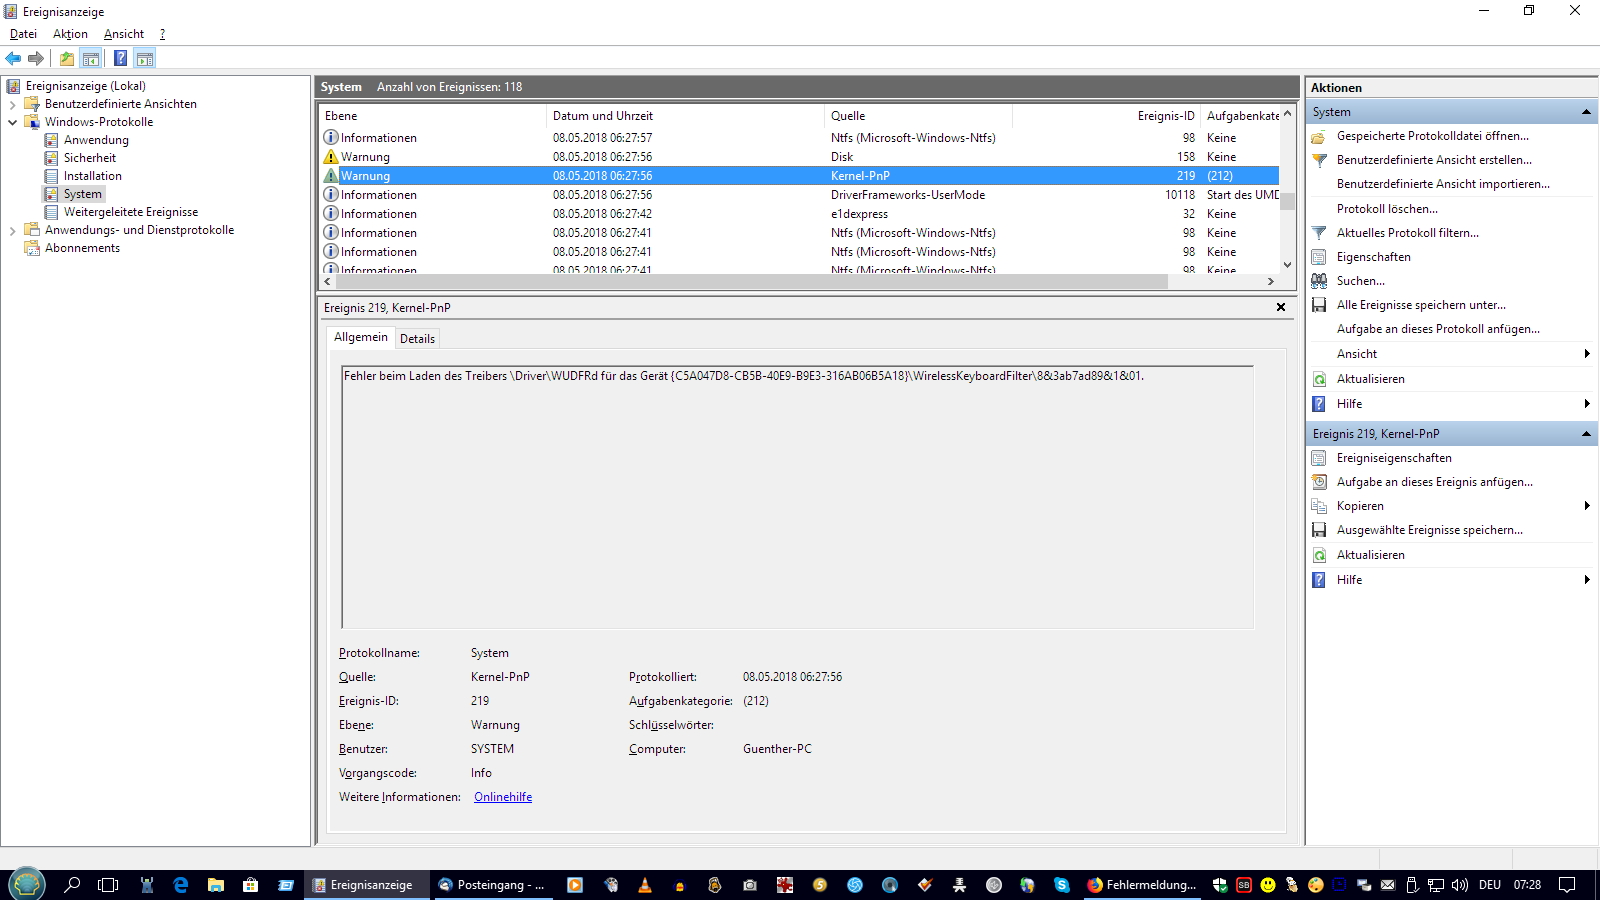Image resolution: width=1600 pixels, height=900 pixels.
Task: Expand Hilfe submenu arrow under System actions
Action: coord(1587,404)
